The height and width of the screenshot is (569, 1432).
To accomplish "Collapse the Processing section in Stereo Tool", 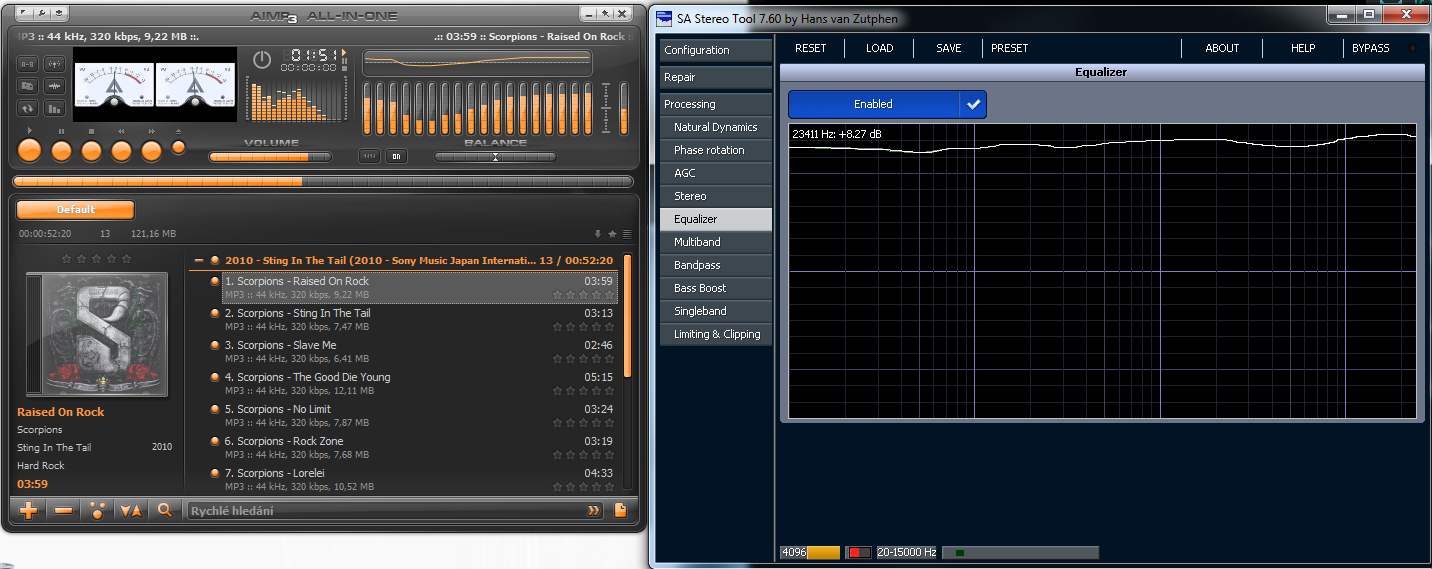I will [x=716, y=104].
